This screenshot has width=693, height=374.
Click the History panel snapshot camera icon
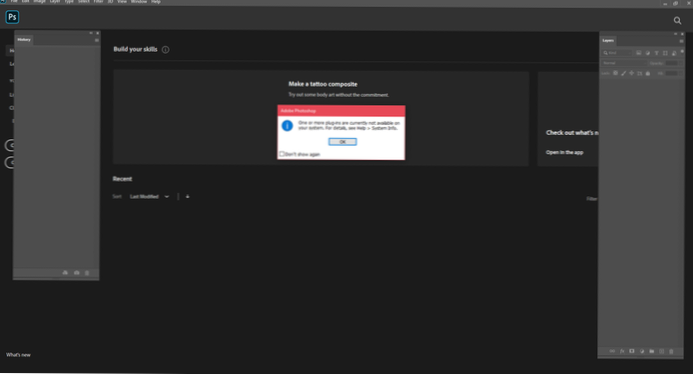pos(76,273)
